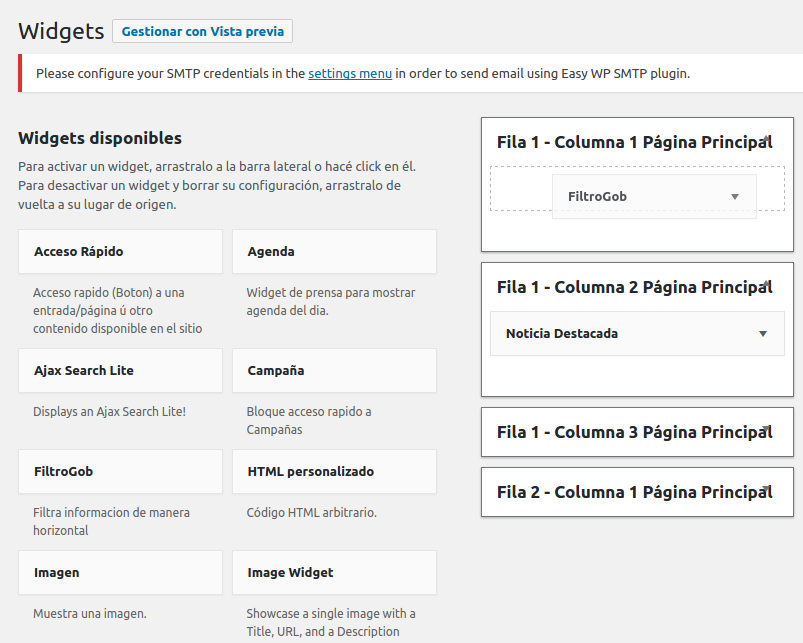
Task: Collapse Fila 1 - Columna 2 panel arrow
Action: (767, 284)
